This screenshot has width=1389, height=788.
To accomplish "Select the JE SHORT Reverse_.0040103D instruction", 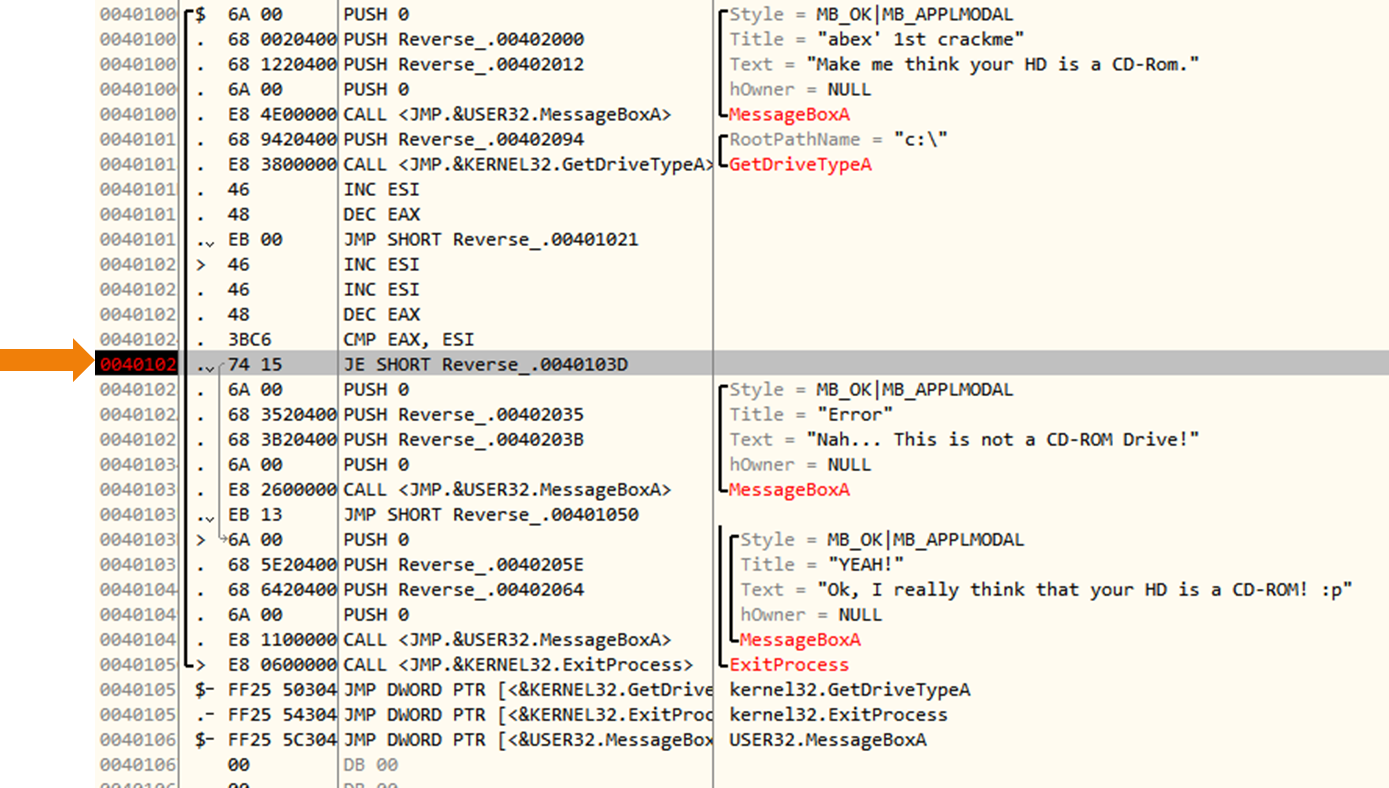I will click(485, 365).
